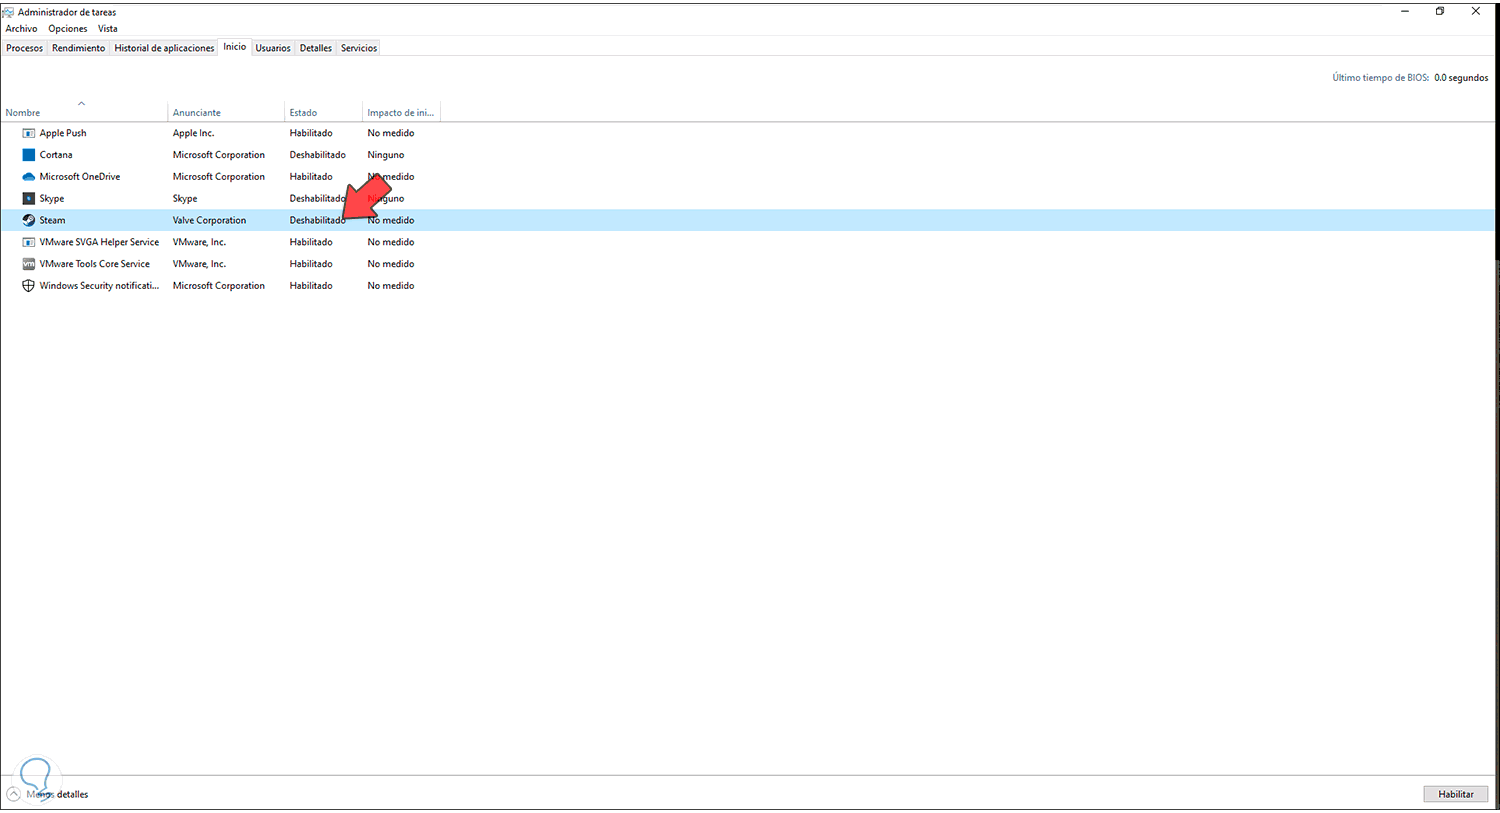Click the VMware Tools Core Service icon
The height and width of the screenshot is (813, 1500).
point(29,264)
